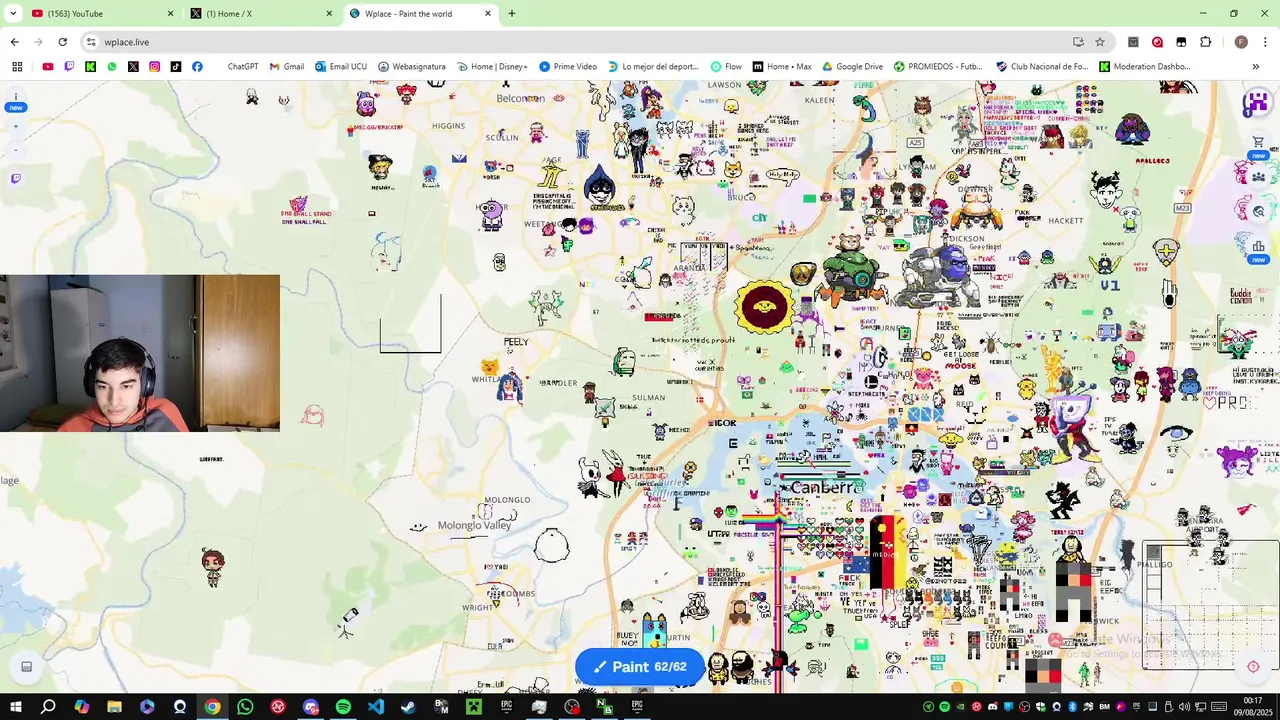Close the Home / X tab

(x=329, y=14)
